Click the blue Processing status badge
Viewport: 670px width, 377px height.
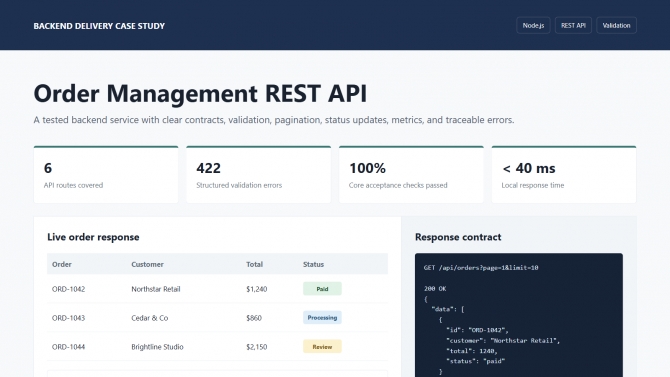322,318
